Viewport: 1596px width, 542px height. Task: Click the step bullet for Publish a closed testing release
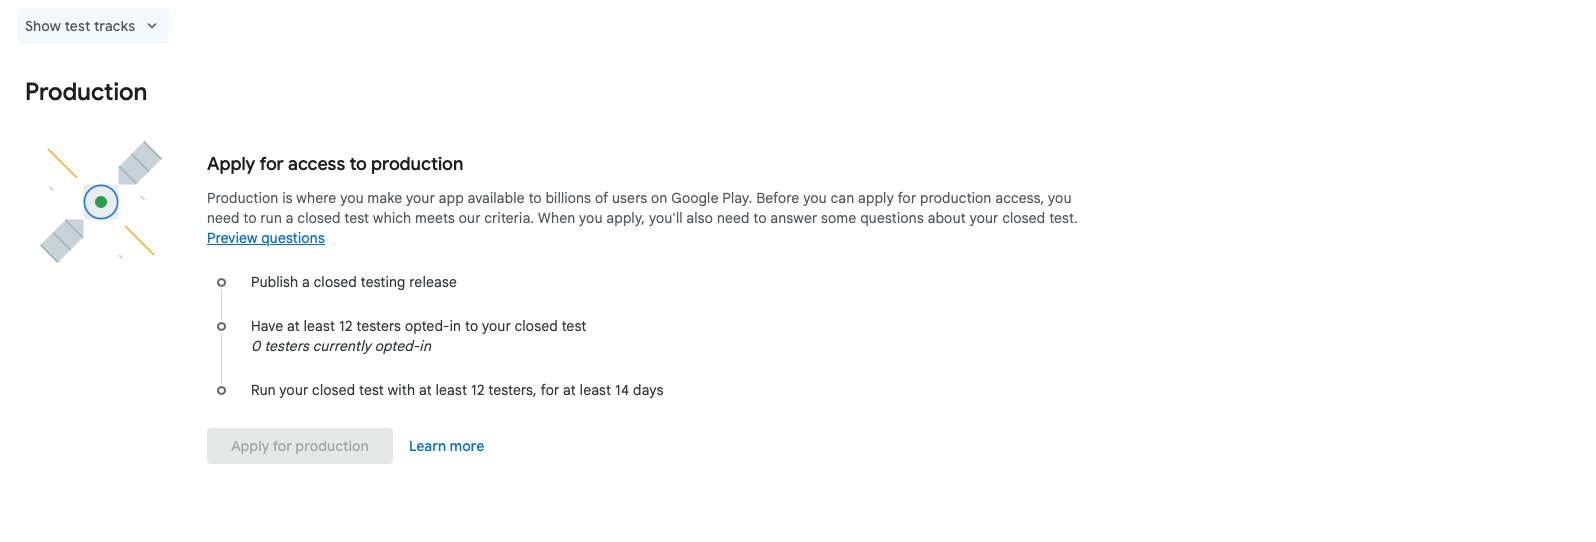[221, 282]
